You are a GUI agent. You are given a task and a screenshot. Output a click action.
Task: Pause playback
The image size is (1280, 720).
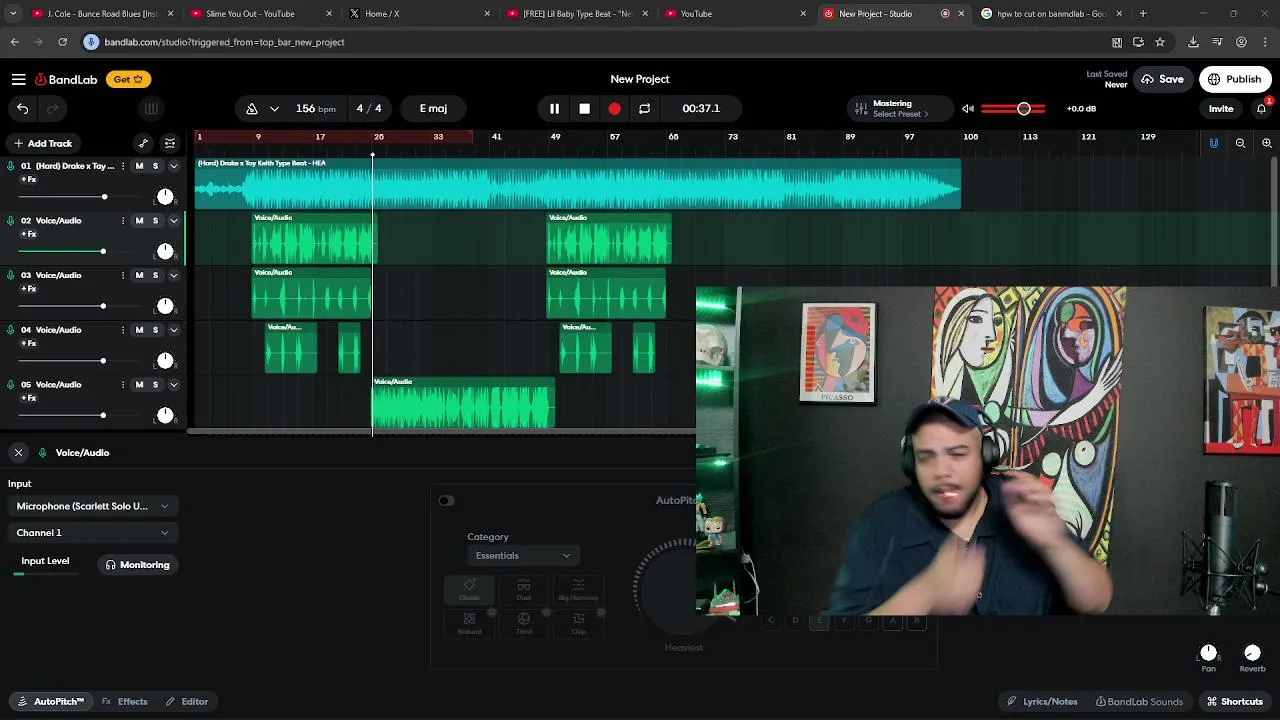tap(554, 108)
